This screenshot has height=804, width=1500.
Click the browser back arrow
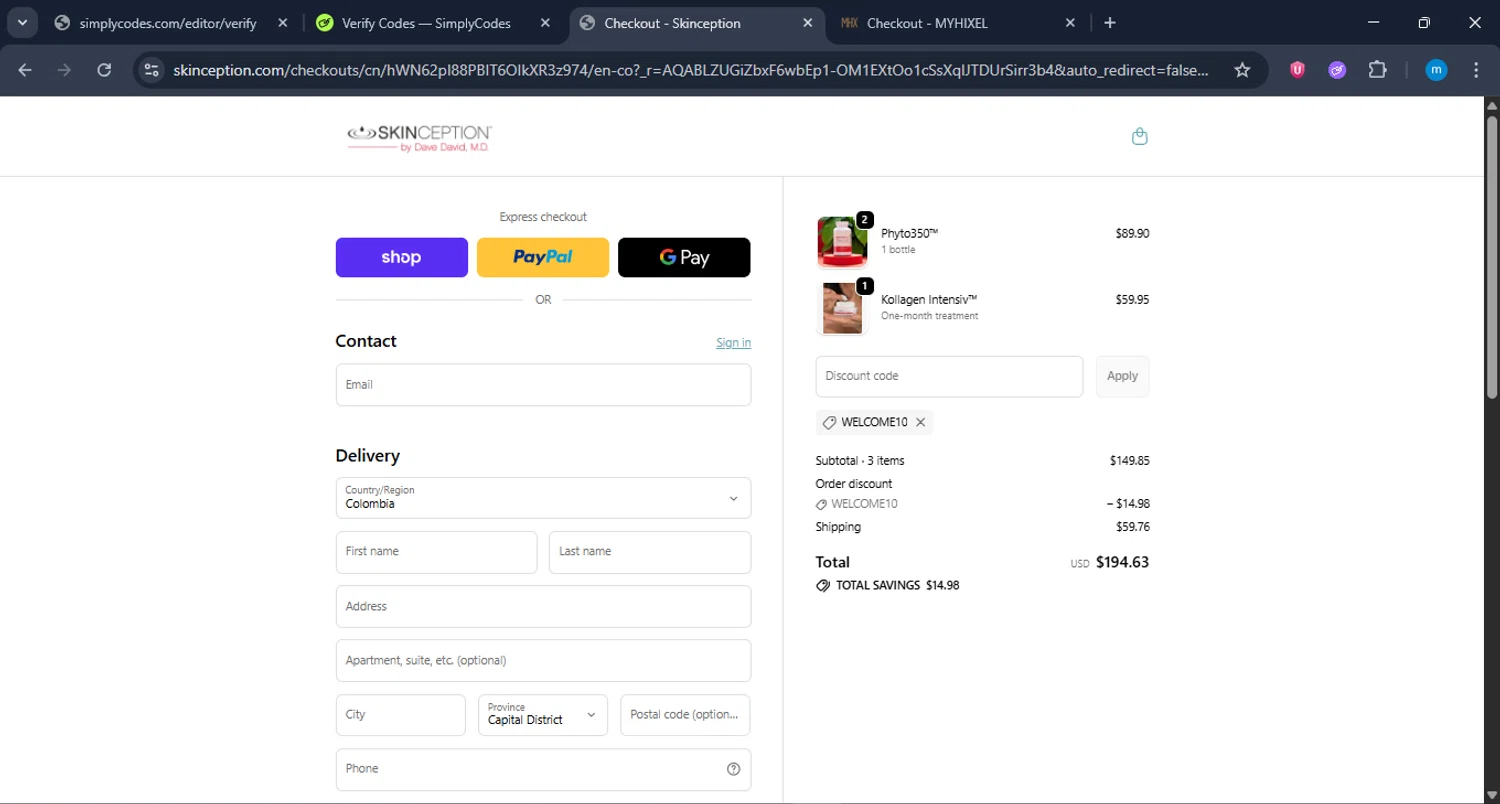(x=25, y=70)
